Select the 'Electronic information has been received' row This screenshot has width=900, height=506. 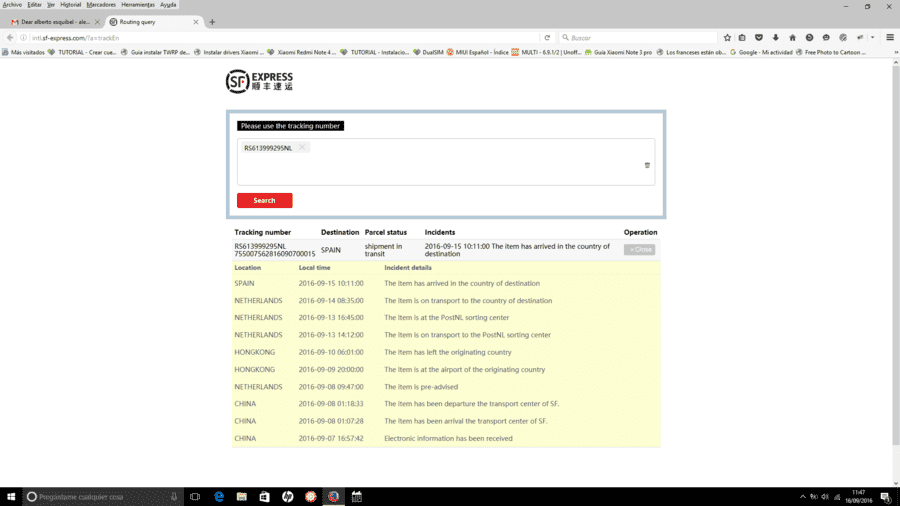point(446,438)
